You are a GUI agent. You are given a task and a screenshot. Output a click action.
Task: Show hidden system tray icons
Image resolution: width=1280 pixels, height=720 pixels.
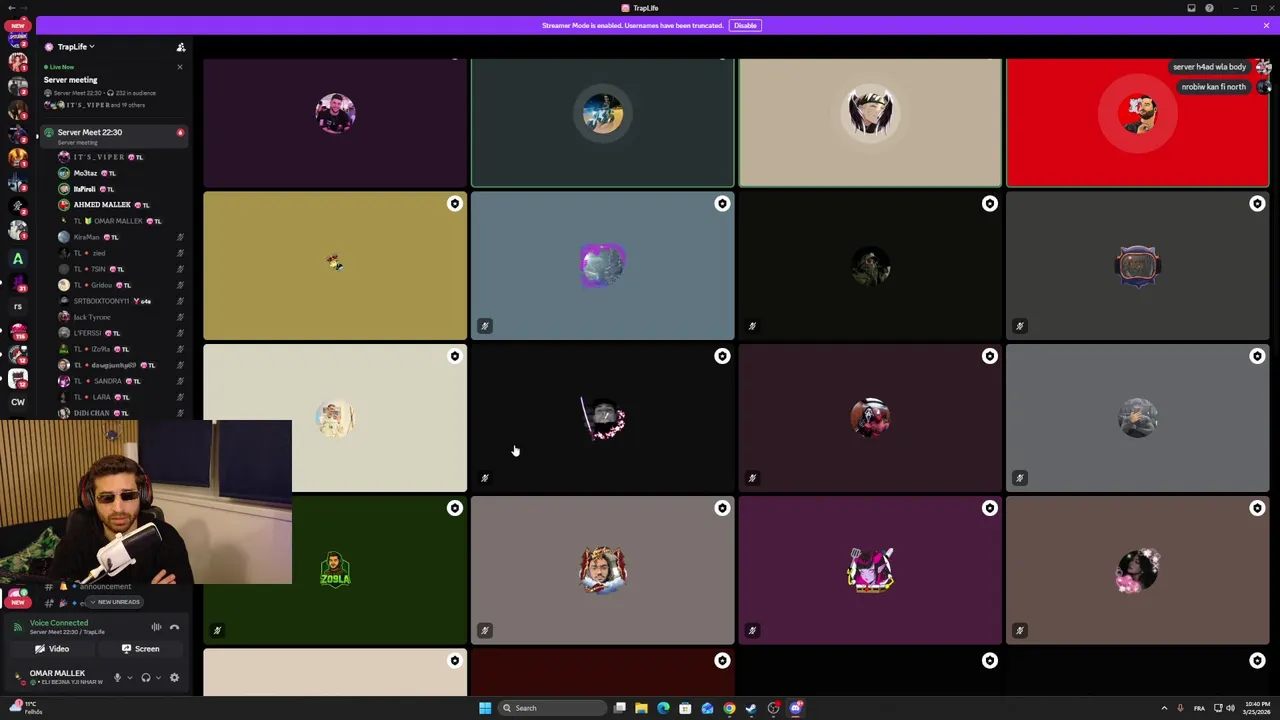click(1164, 708)
